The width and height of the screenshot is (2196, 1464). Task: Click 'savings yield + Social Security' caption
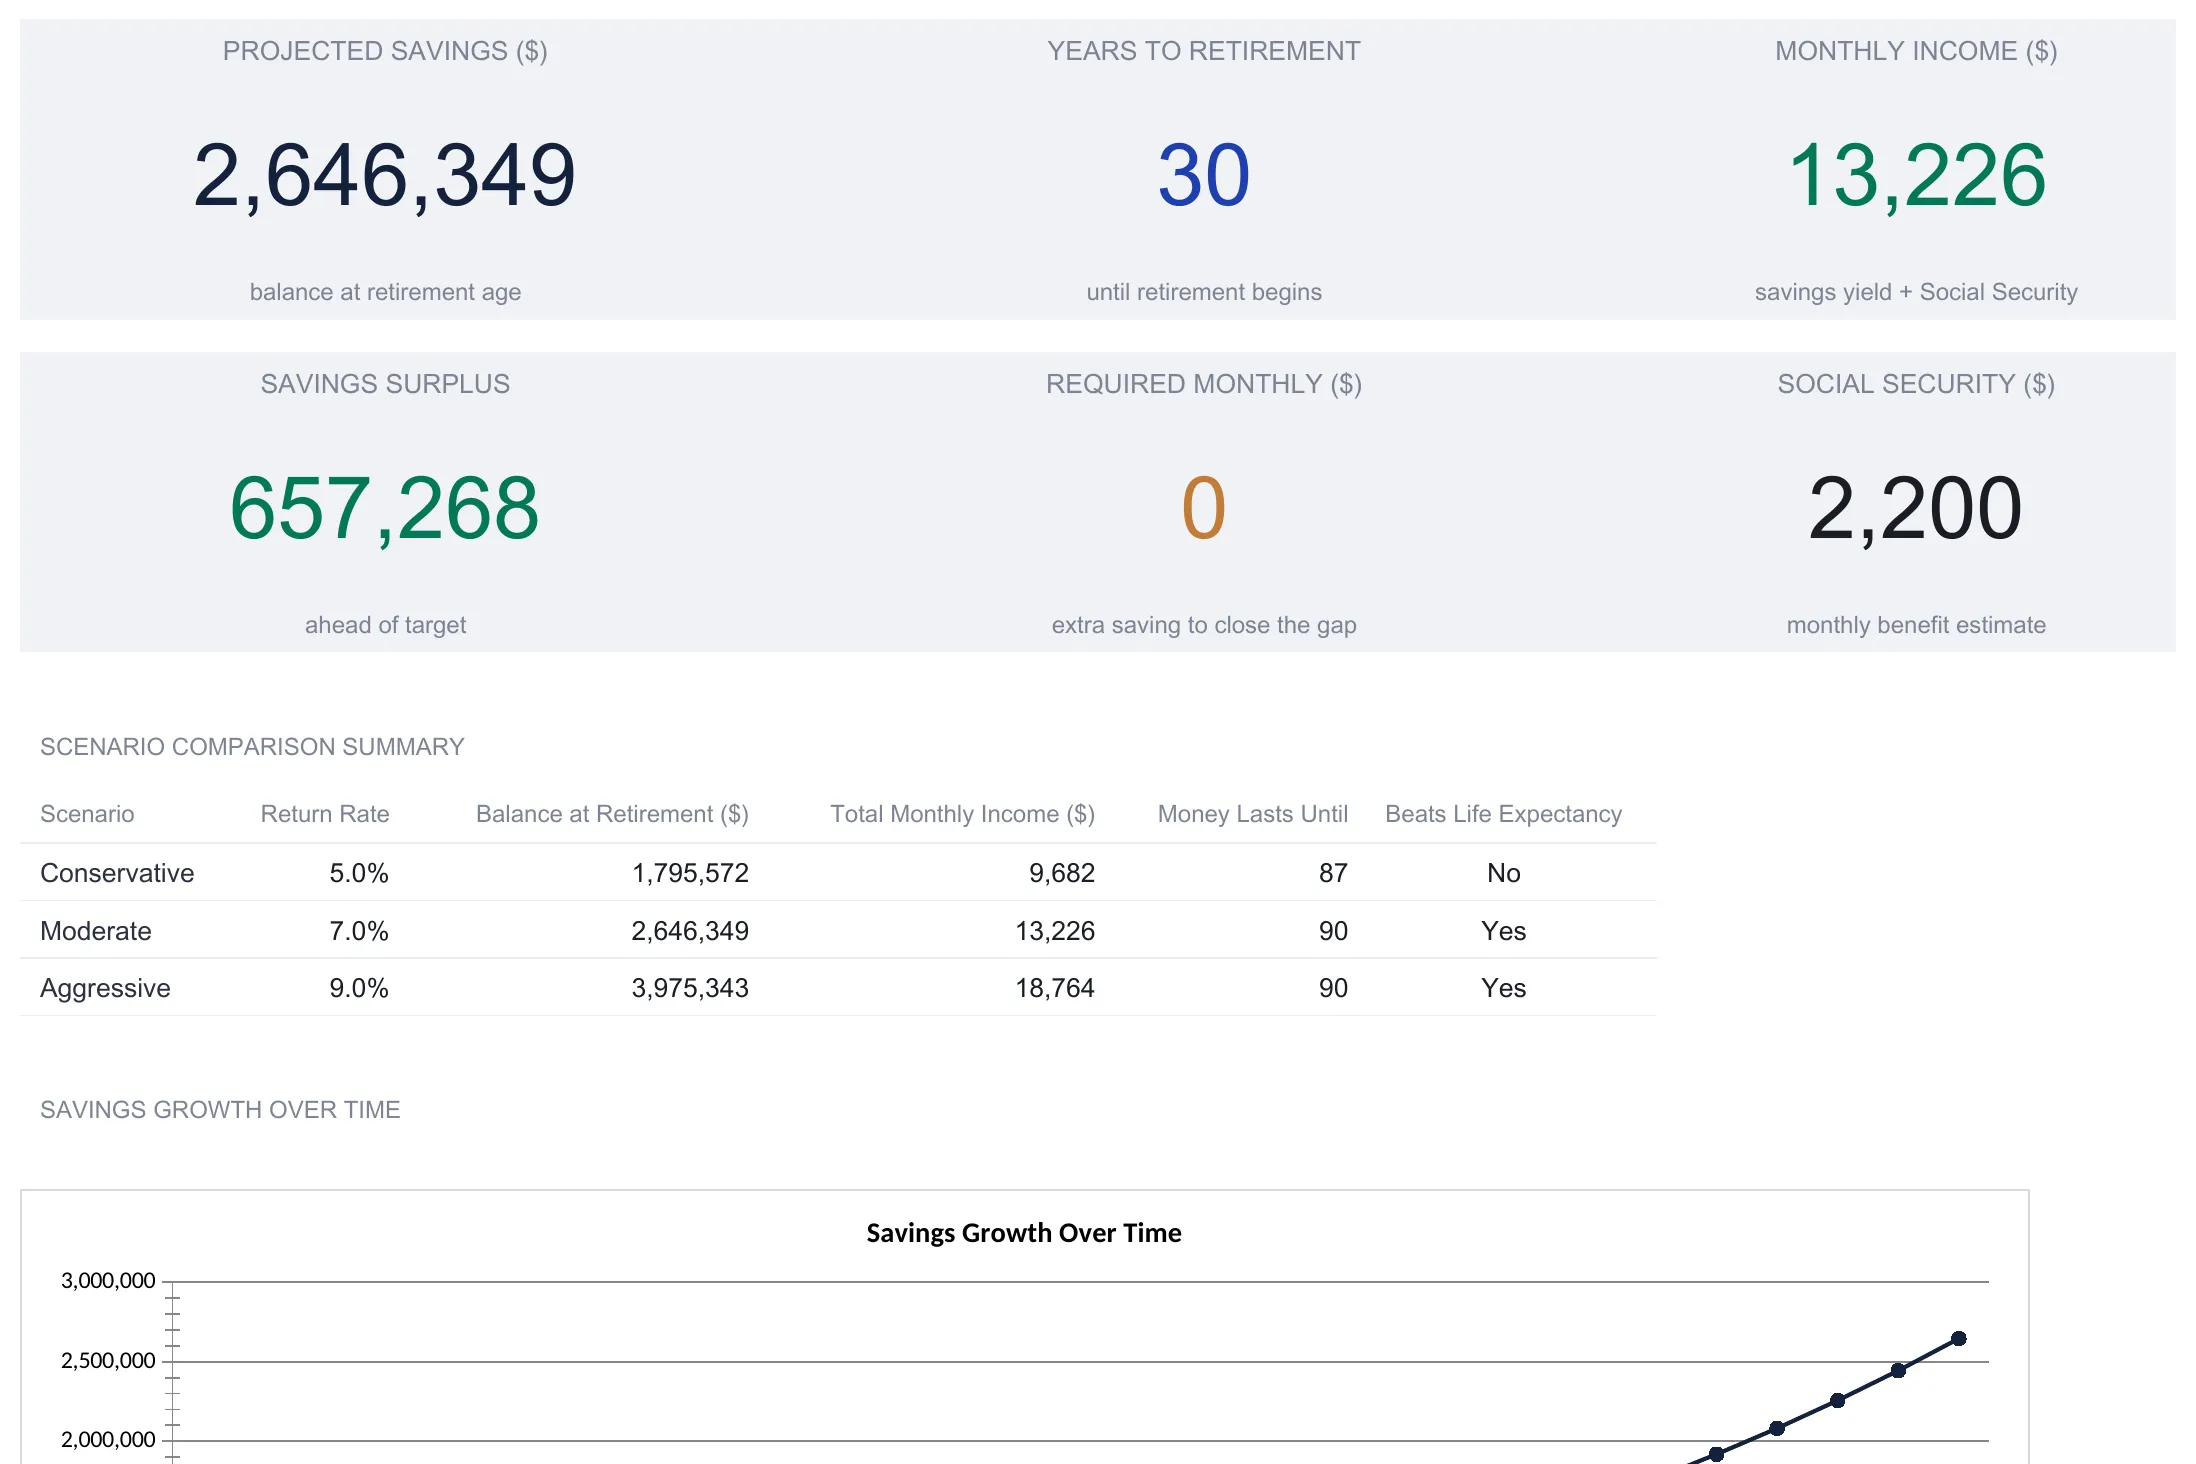(x=1916, y=292)
